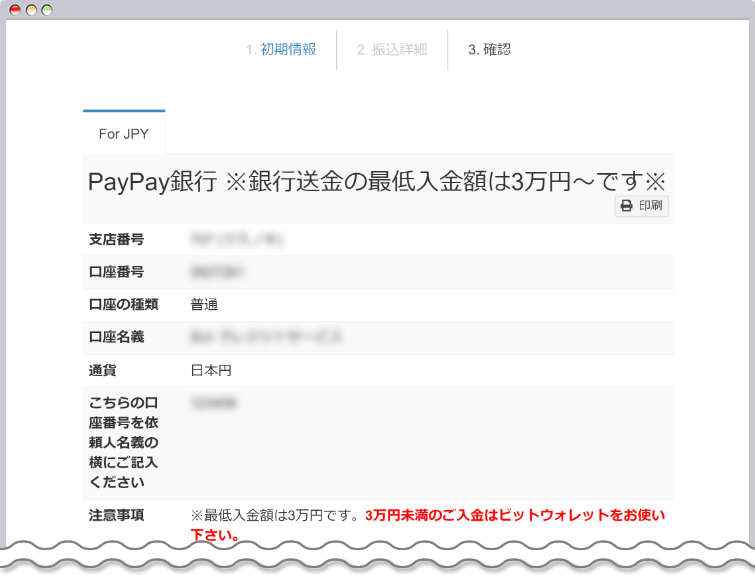The height and width of the screenshot is (575, 755).
Task: Click the green maximize window button
Action: [x=47, y=10]
